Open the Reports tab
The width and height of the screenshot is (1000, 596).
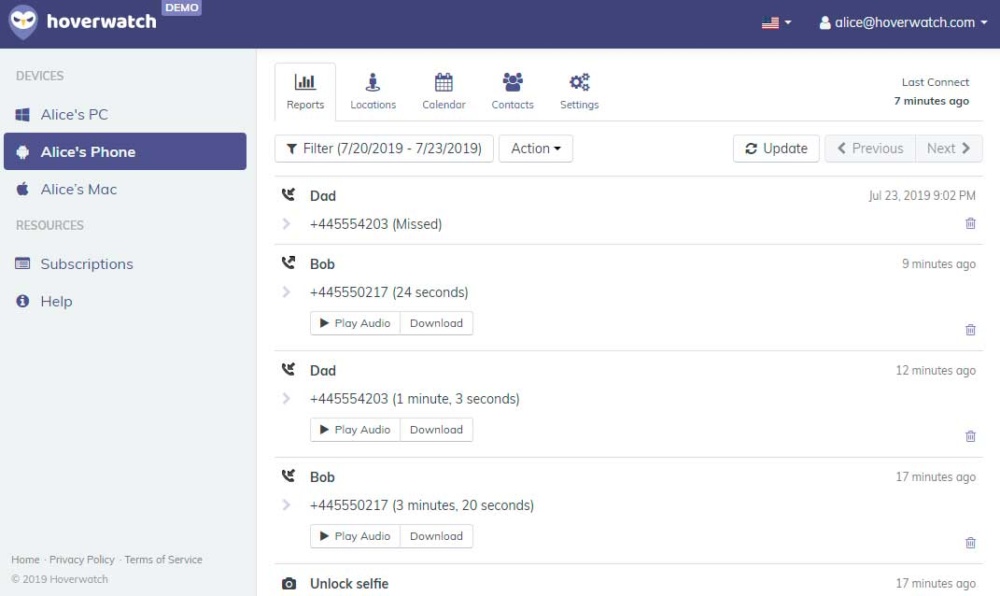pos(305,92)
